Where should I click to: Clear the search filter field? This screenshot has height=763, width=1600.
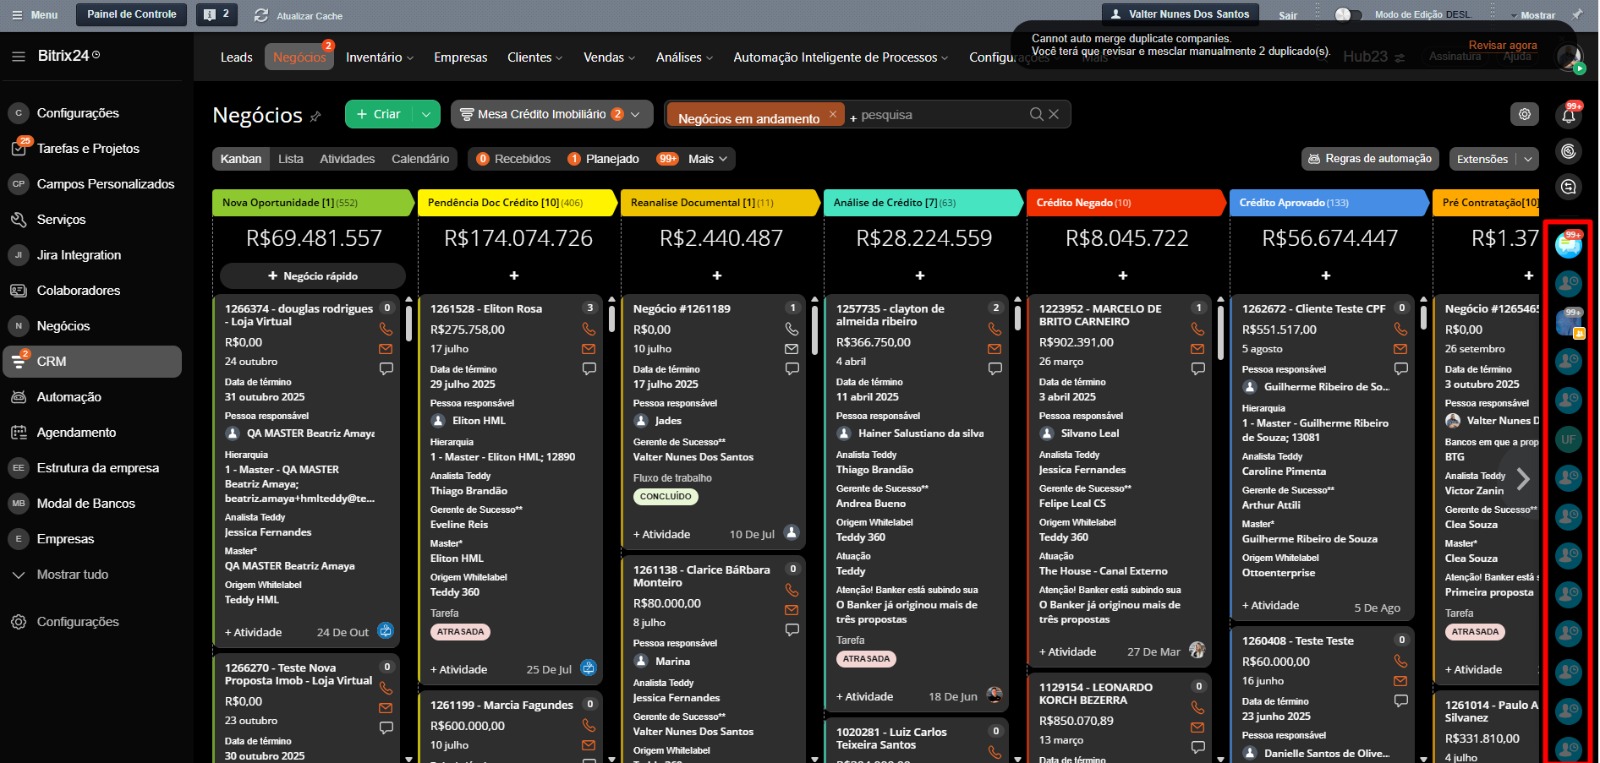[x=1054, y=114]
